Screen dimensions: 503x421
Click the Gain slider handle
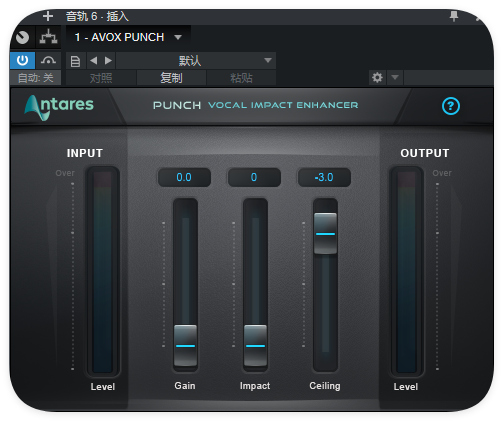pyautogui.click(x=185, y=346)
